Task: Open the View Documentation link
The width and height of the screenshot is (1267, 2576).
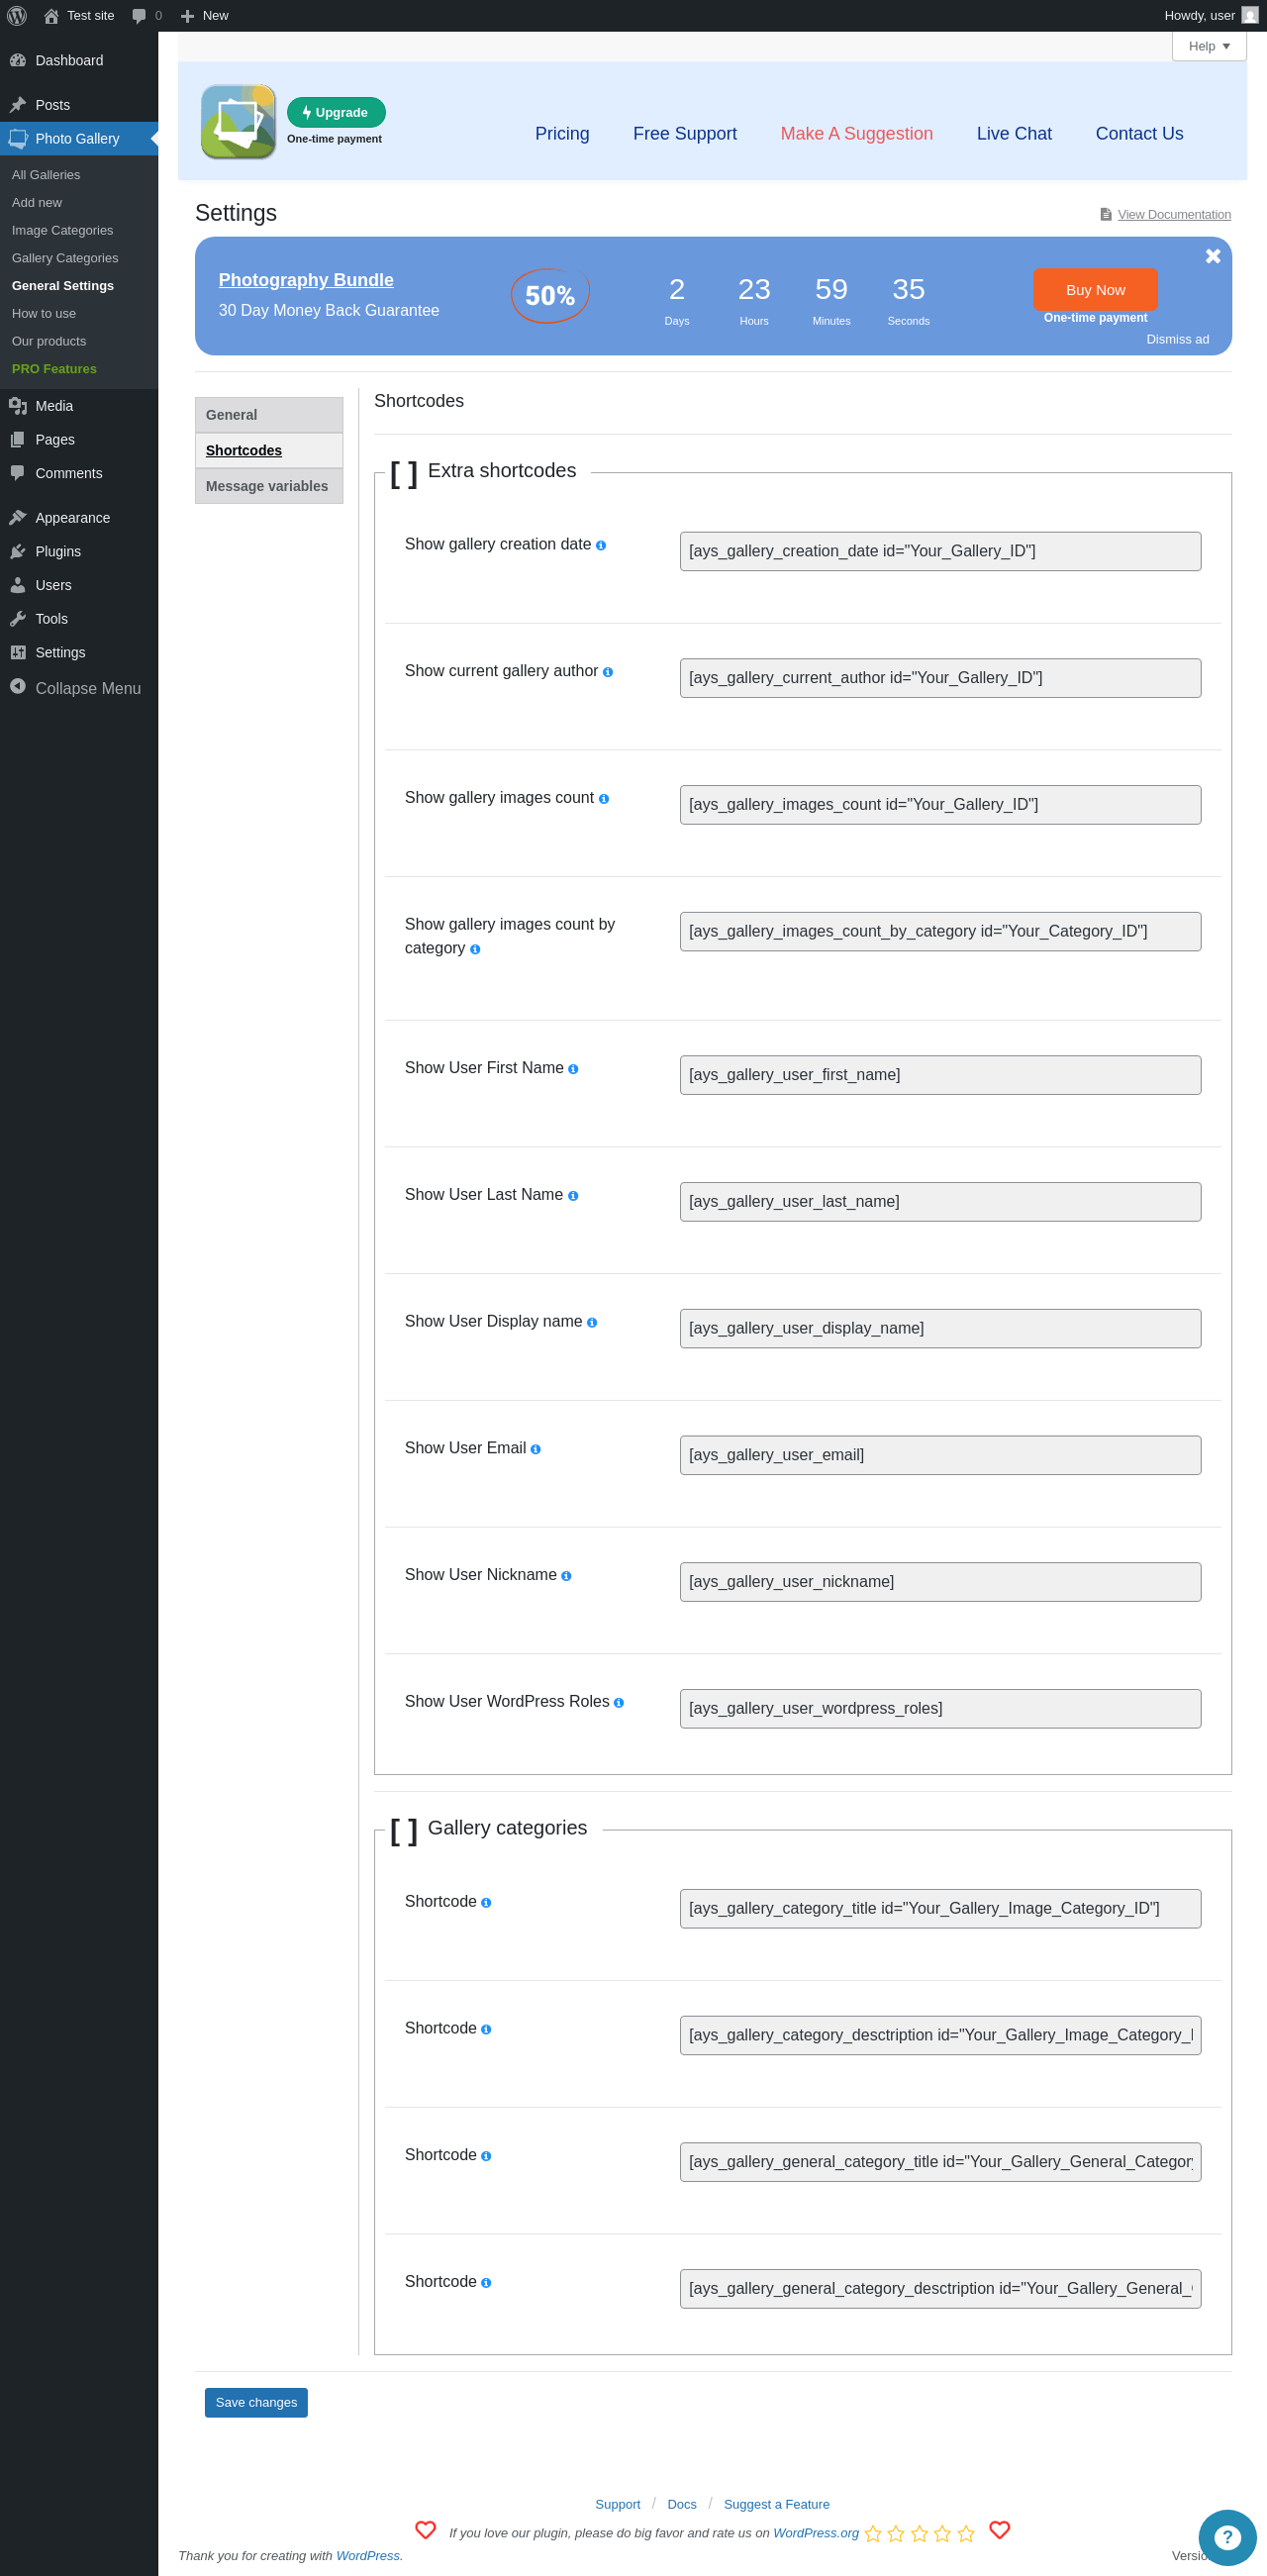Action: 1174,215
